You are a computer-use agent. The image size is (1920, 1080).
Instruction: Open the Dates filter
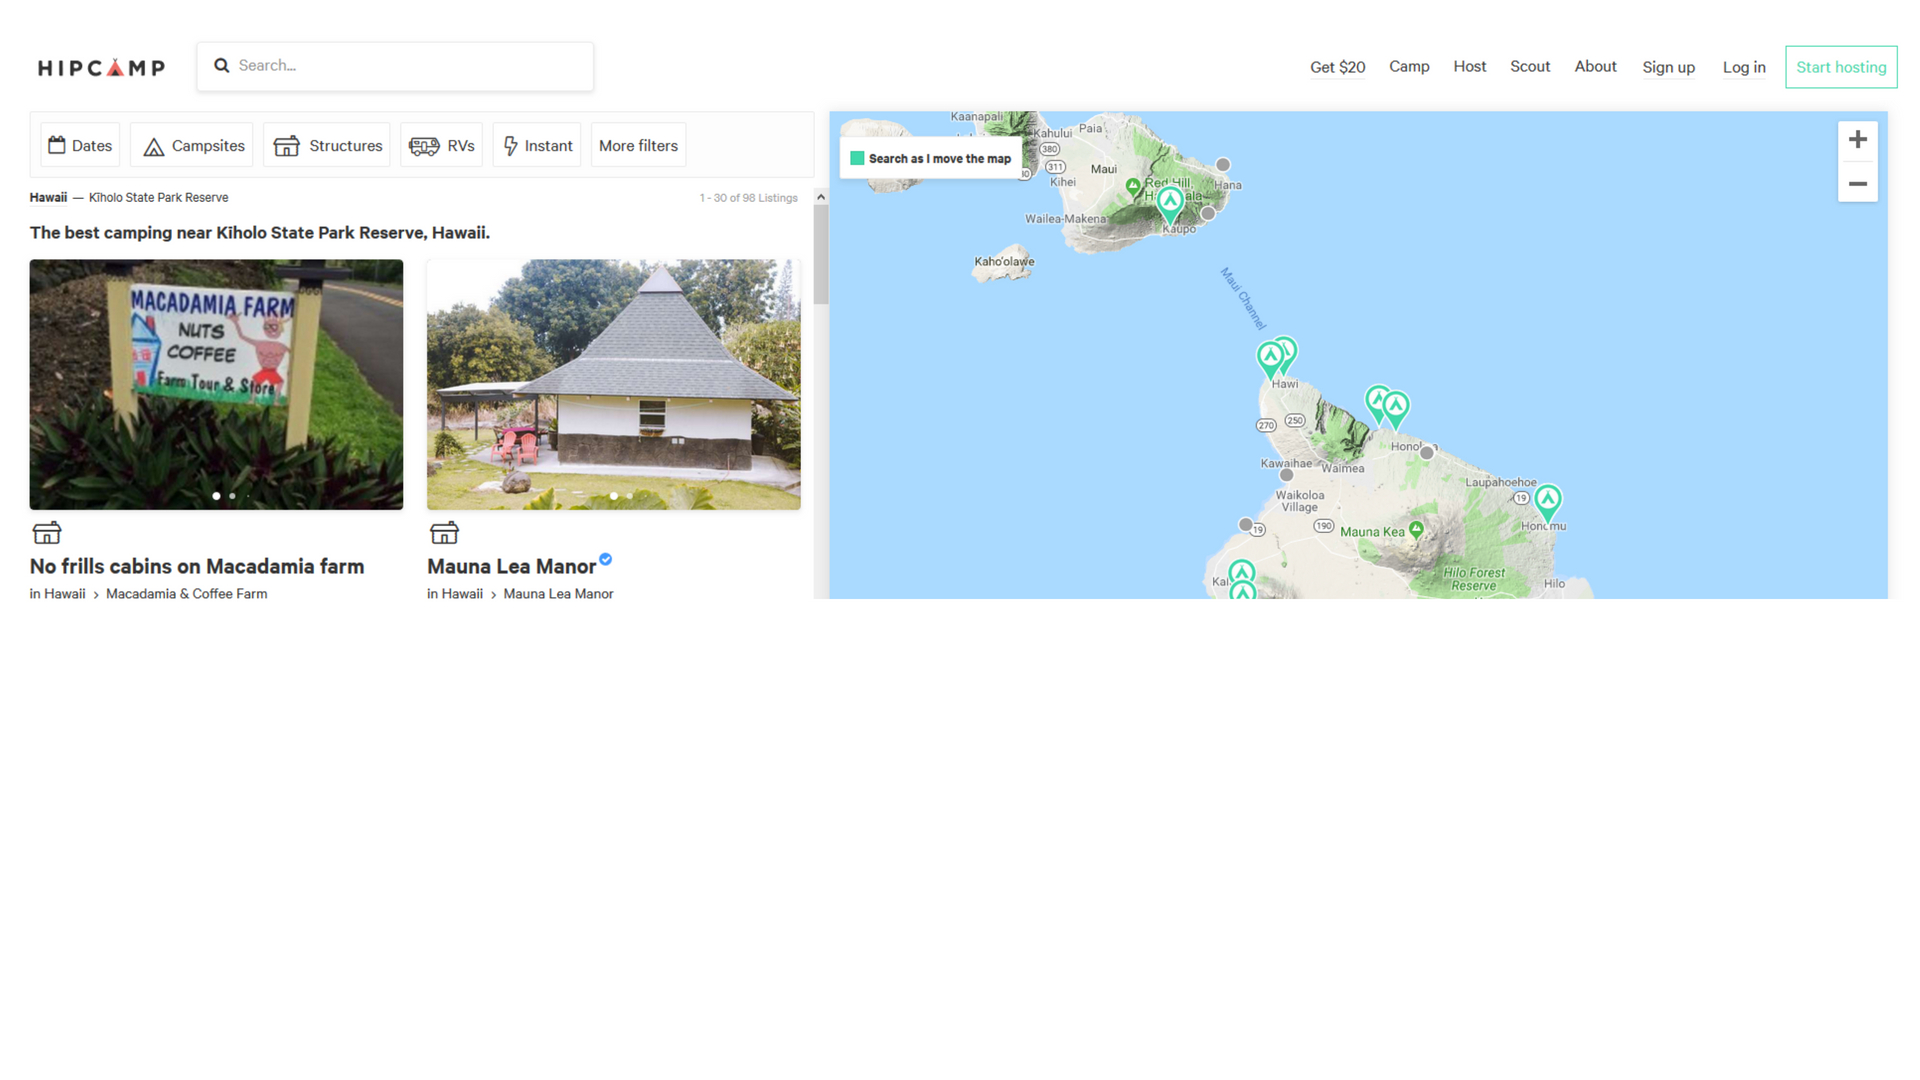80,145
